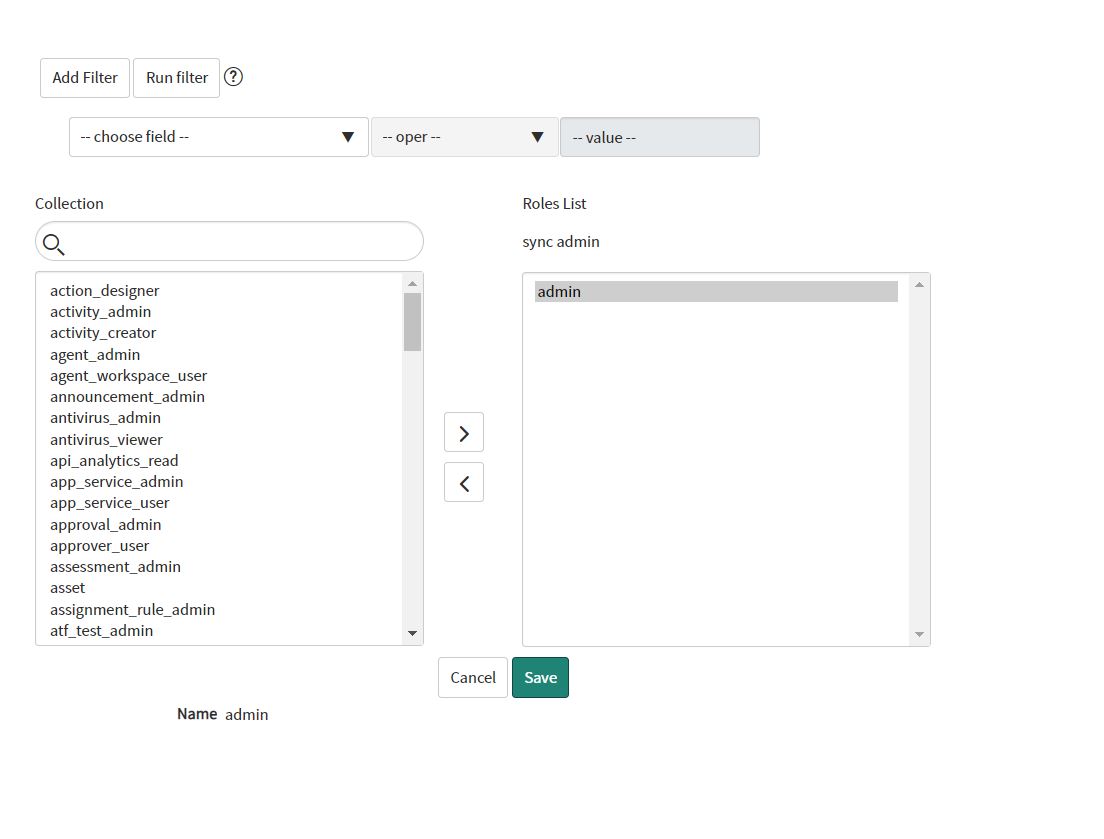Screen dimensions: 1104x839
Task: Click the down arrow on the Collection scrollbar
Action: (x=412, y=632)
